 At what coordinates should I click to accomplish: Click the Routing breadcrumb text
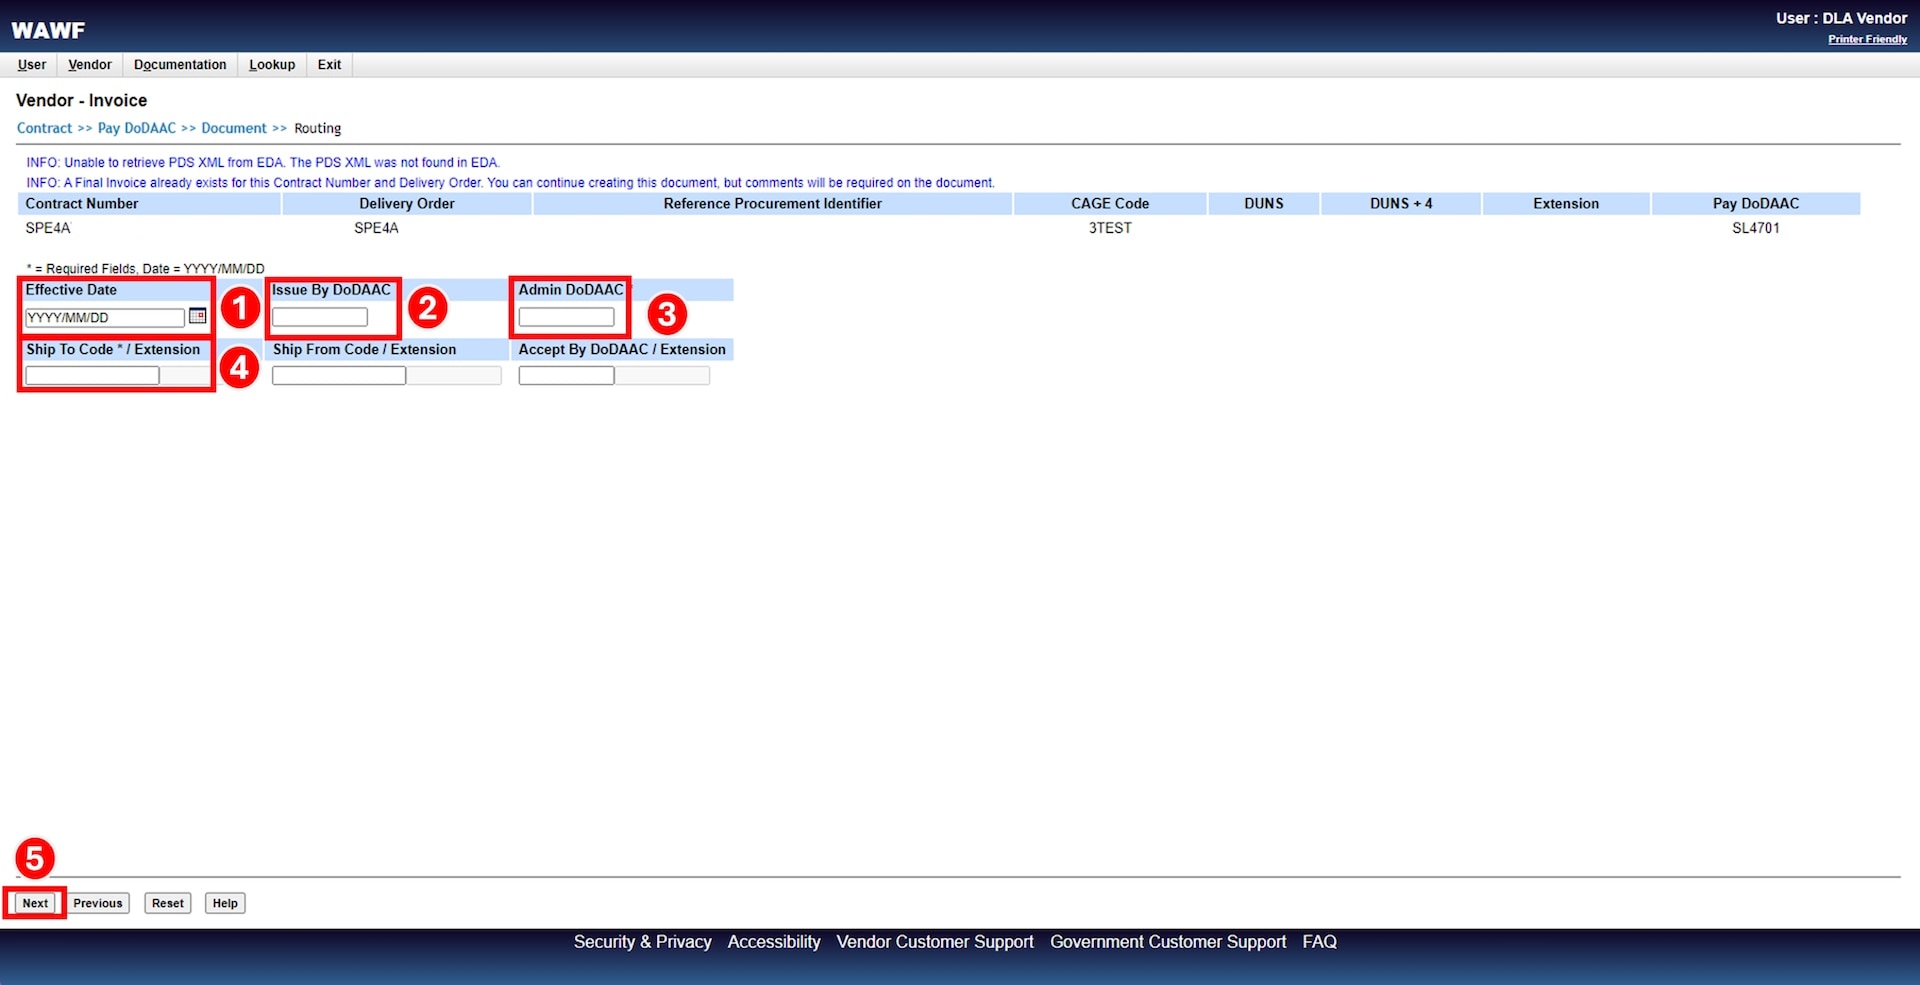[318, 128]
